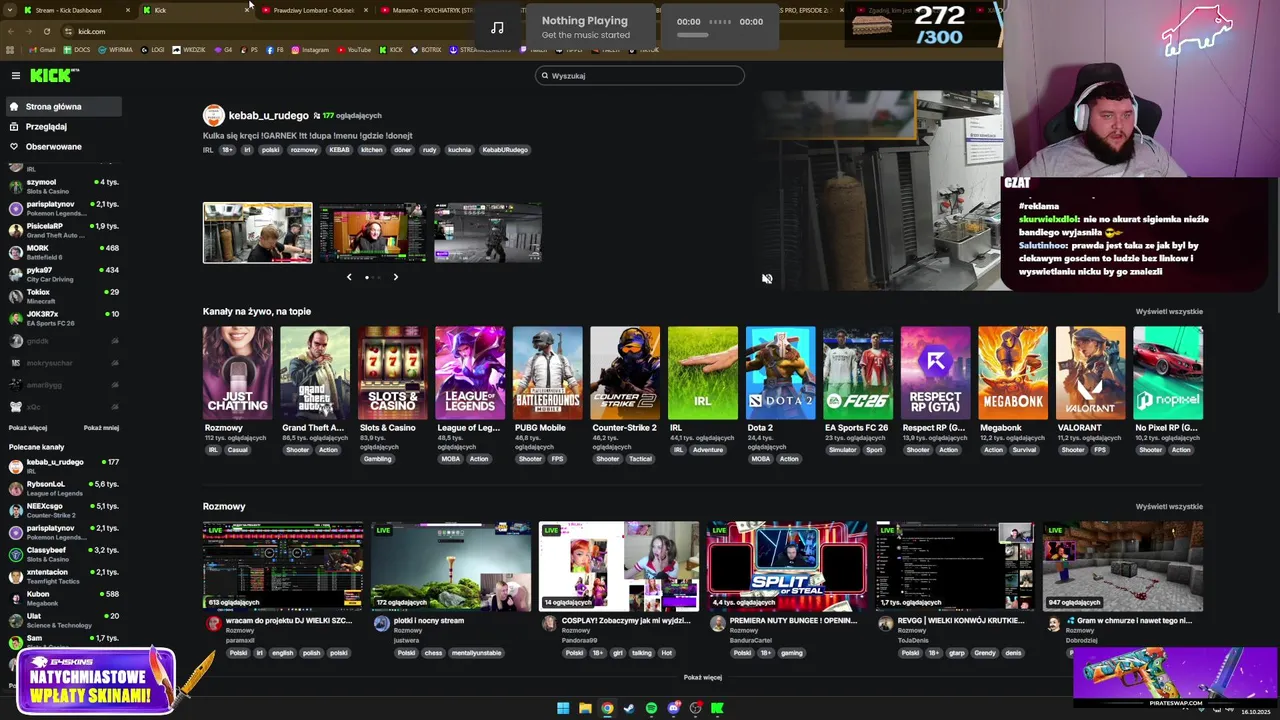The height and width of the screenshot is (720, 1280).
Task: Expand Rozmowy streams with the bottom Pokaż więcej
Action: 703,677
